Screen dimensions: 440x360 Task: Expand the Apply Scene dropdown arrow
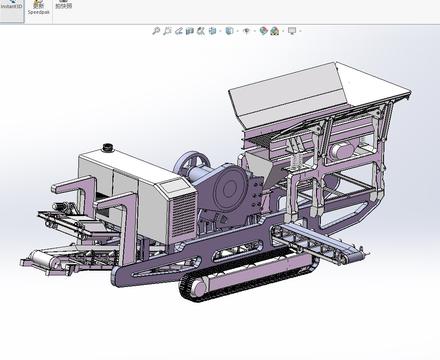pyautogui.click(x=283, y=31)
